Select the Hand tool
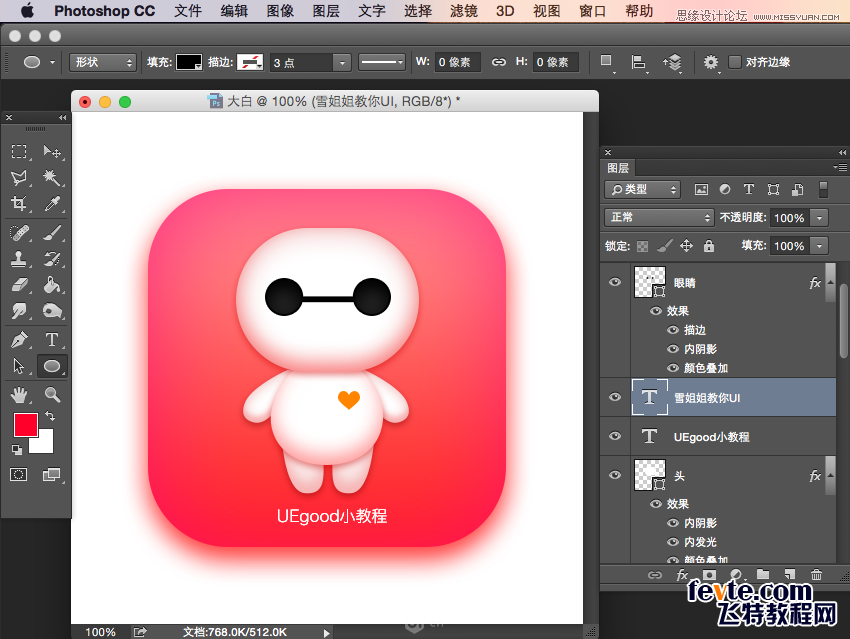Image resolution: width=850 pixels, height=639 pixels. coord(19,395)
